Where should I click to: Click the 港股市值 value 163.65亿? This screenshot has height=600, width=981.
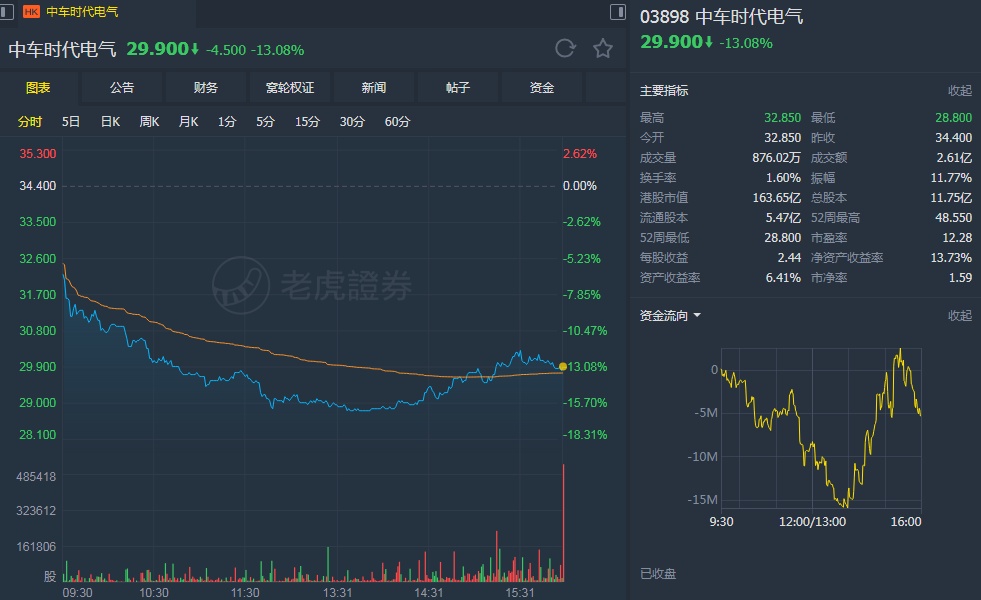pos(776,198)
